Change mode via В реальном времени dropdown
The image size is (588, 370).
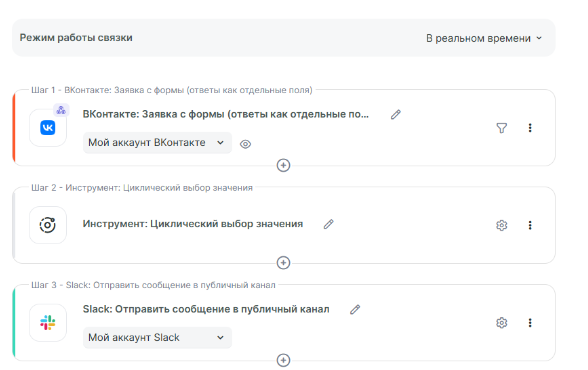point(484,38)
